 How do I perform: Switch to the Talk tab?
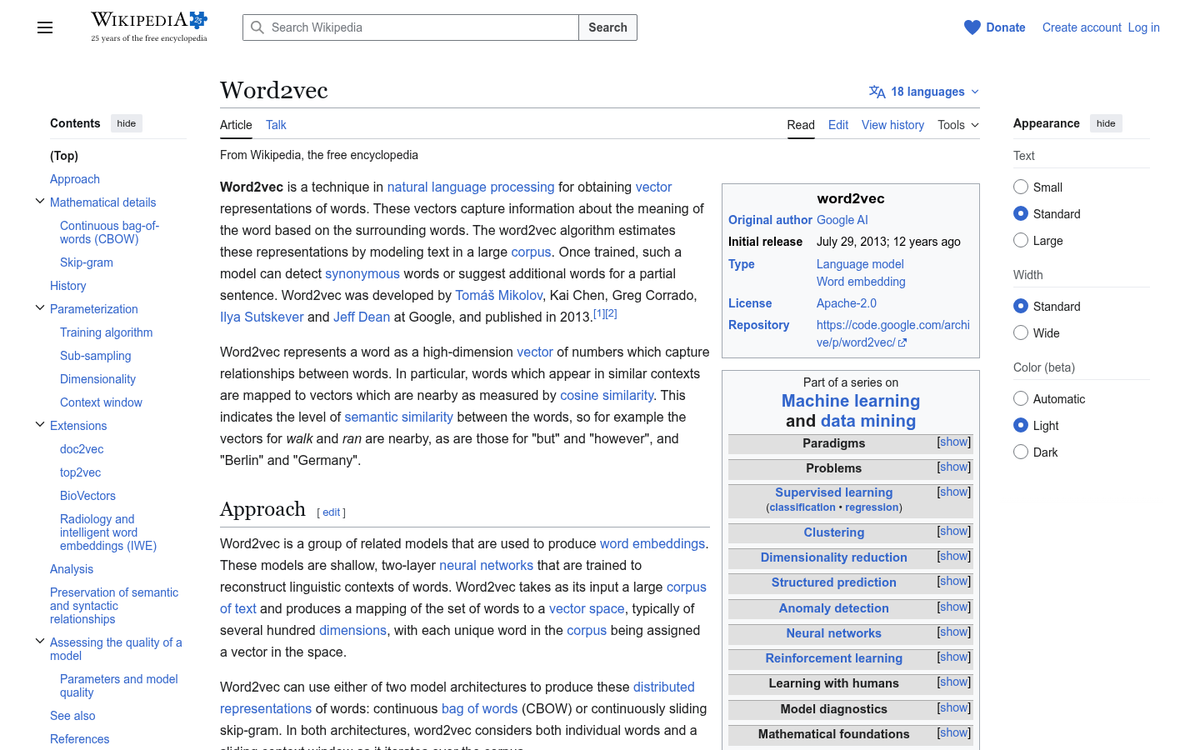(276, 125)
